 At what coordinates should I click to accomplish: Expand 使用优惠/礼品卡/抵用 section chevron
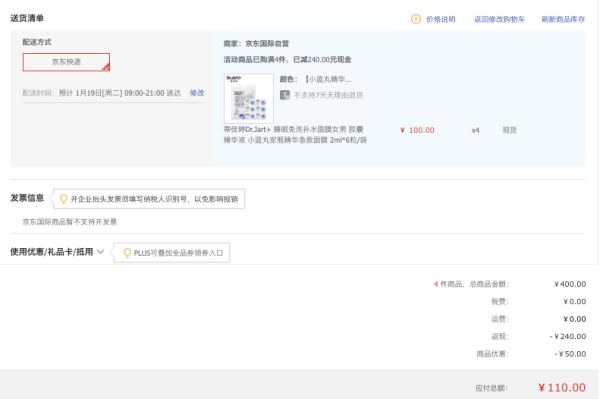[x=101, y=252]
